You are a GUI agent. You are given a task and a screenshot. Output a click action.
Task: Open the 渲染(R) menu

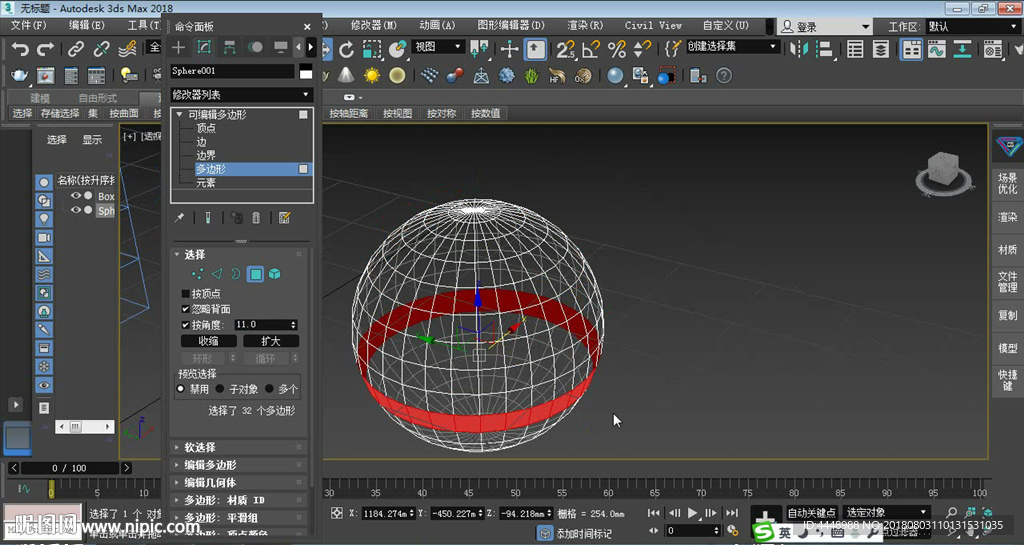(x=585, y=25)
